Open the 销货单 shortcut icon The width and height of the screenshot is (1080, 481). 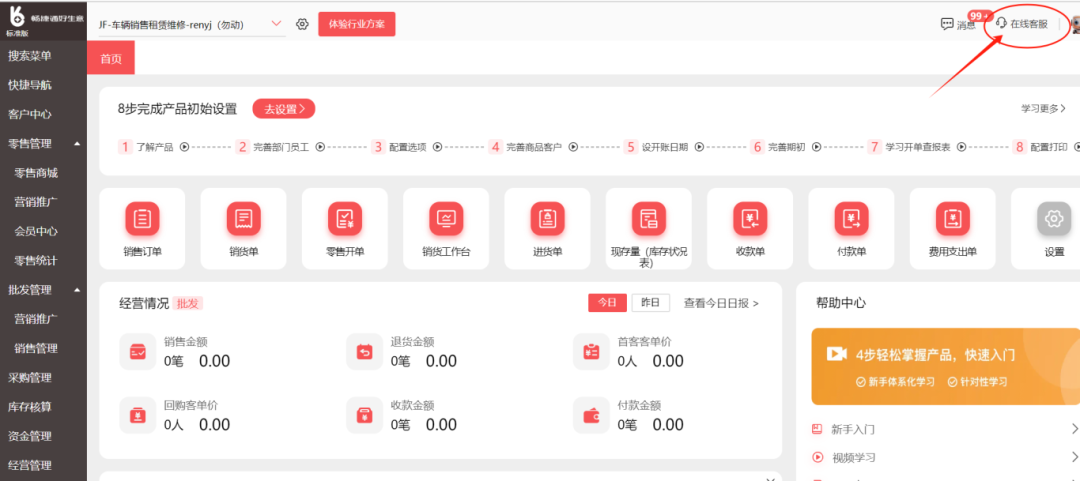point(243,220)
